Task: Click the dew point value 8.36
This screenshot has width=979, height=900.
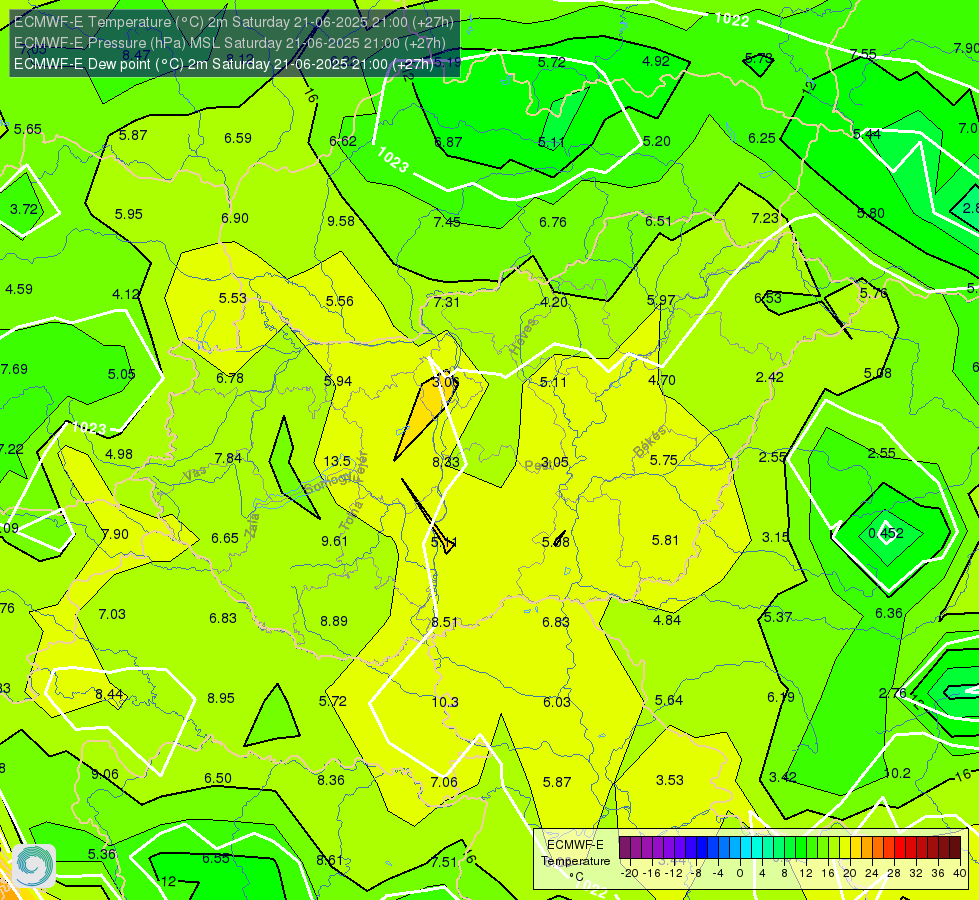Action: tap(331, 780)
